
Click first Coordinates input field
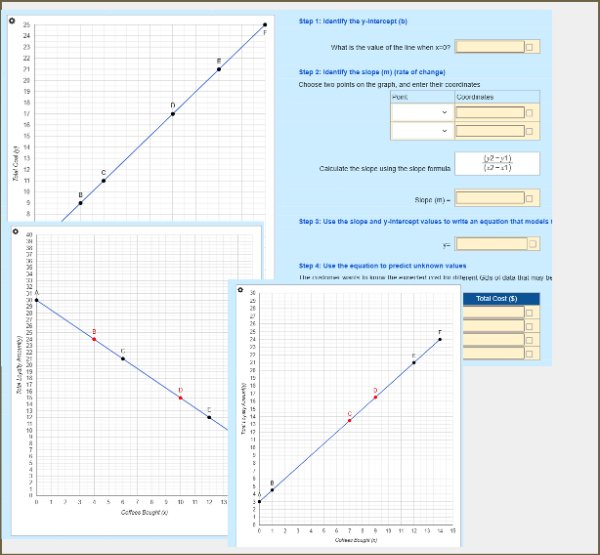point(490,113)
